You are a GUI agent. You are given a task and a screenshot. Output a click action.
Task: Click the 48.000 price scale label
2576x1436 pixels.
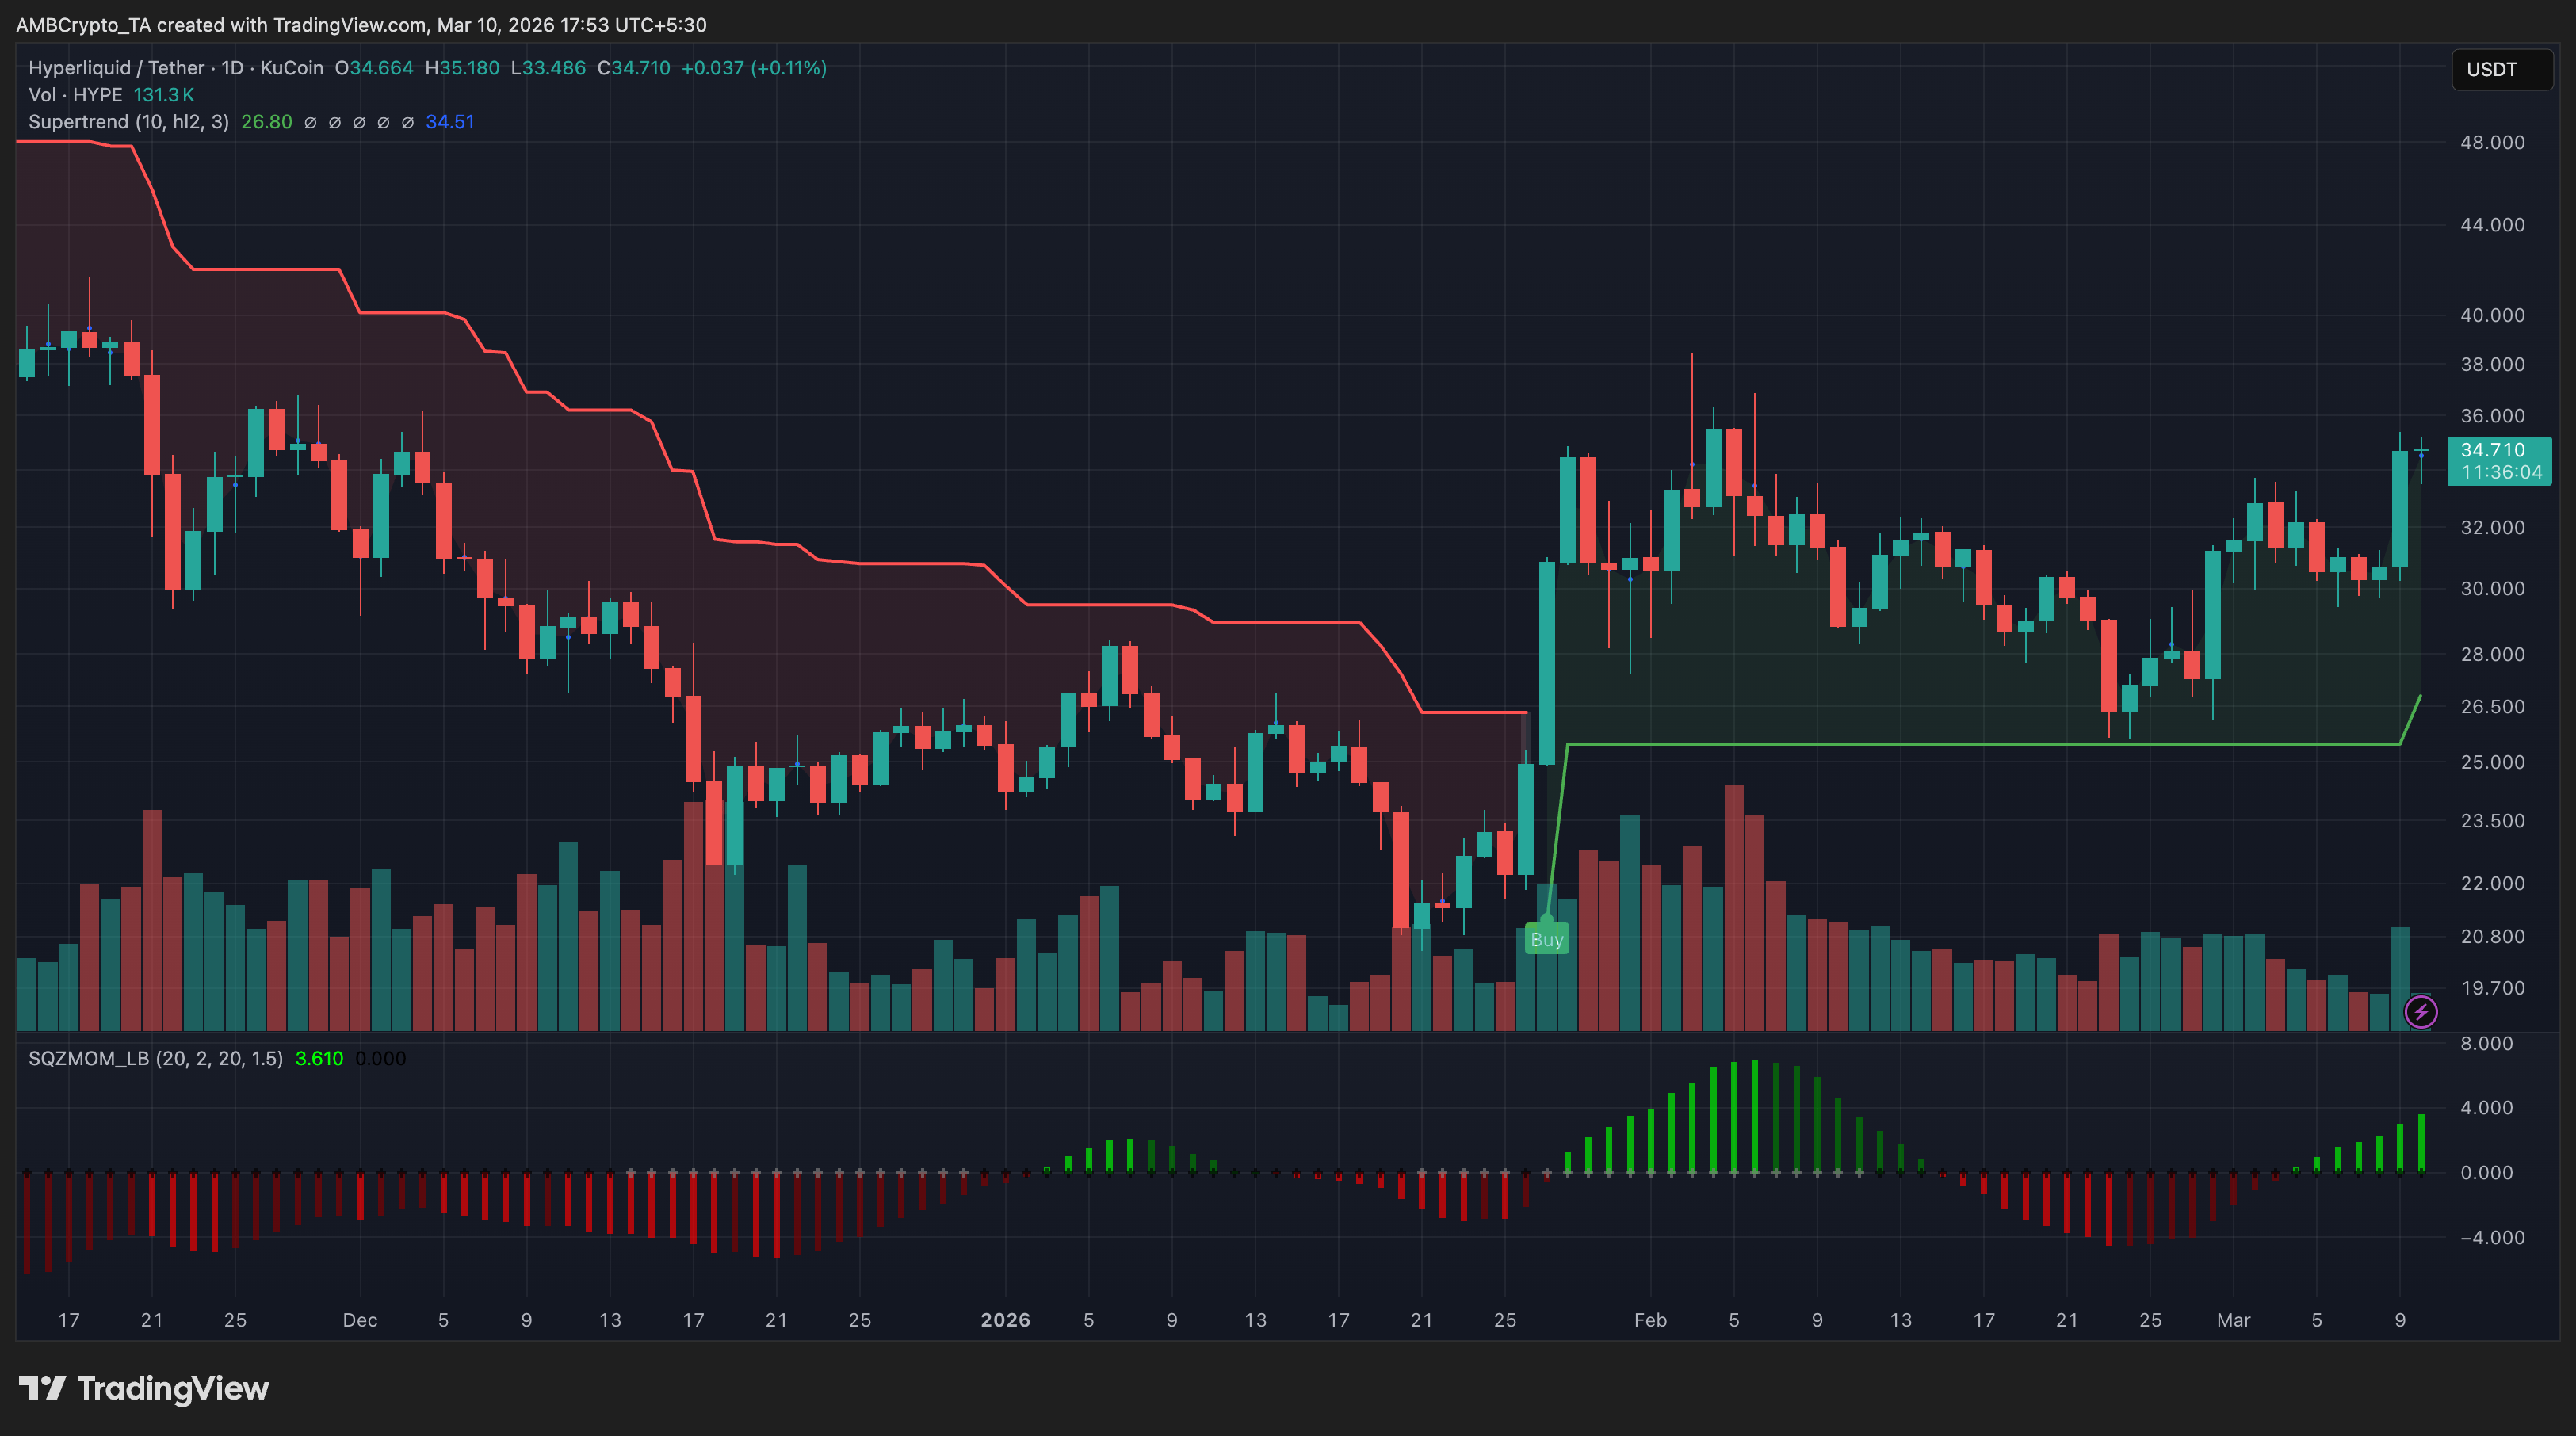[2492, 142]
